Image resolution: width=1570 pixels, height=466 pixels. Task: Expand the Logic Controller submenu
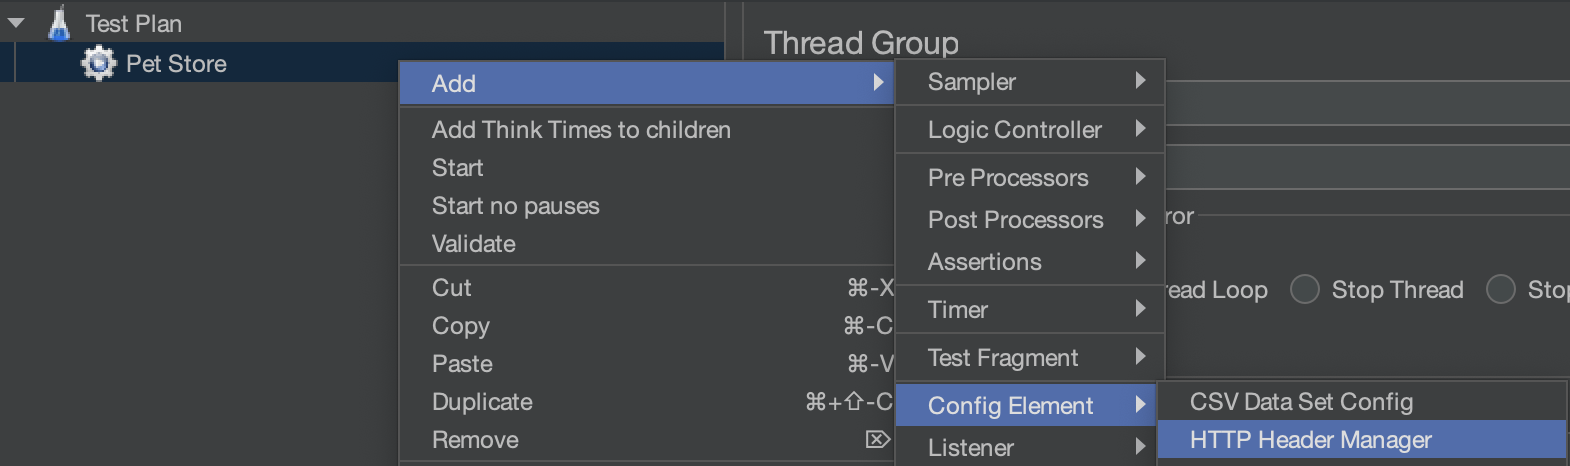[1030, 130]
